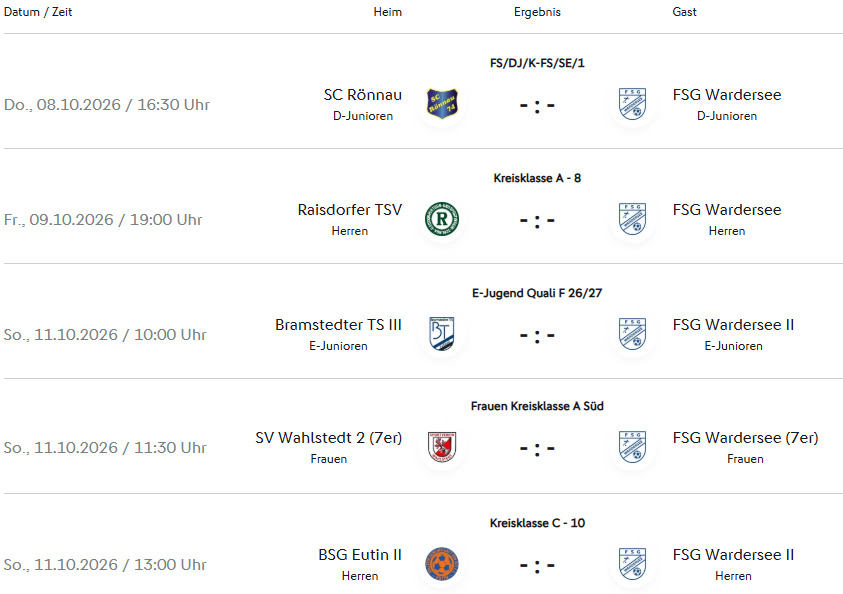Open FSG Wardersee (7er) Frauen team link
This screenshot has width=843, height=594.
pyautogui.click(x=745, y=438)
